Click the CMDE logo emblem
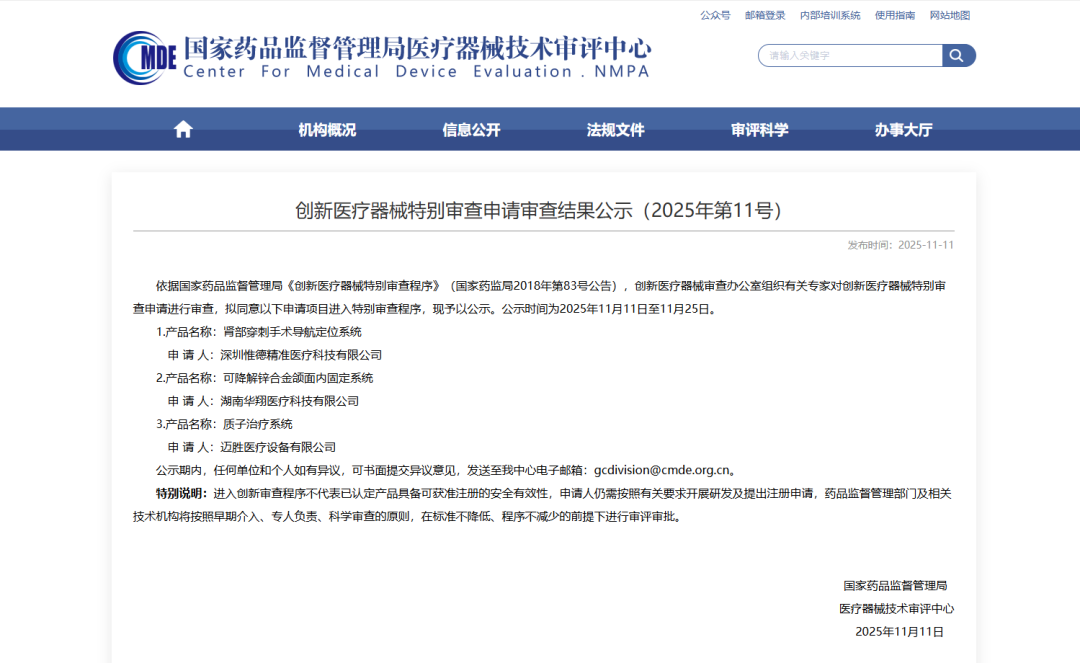 click(144, 58)
